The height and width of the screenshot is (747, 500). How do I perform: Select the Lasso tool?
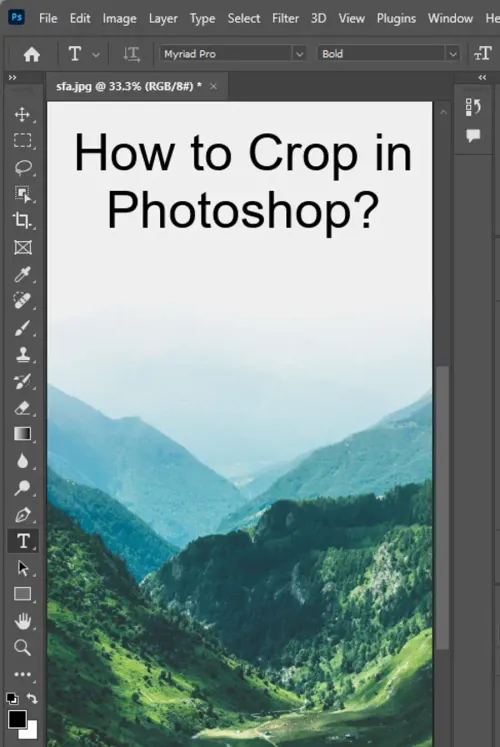coord(22,168)
